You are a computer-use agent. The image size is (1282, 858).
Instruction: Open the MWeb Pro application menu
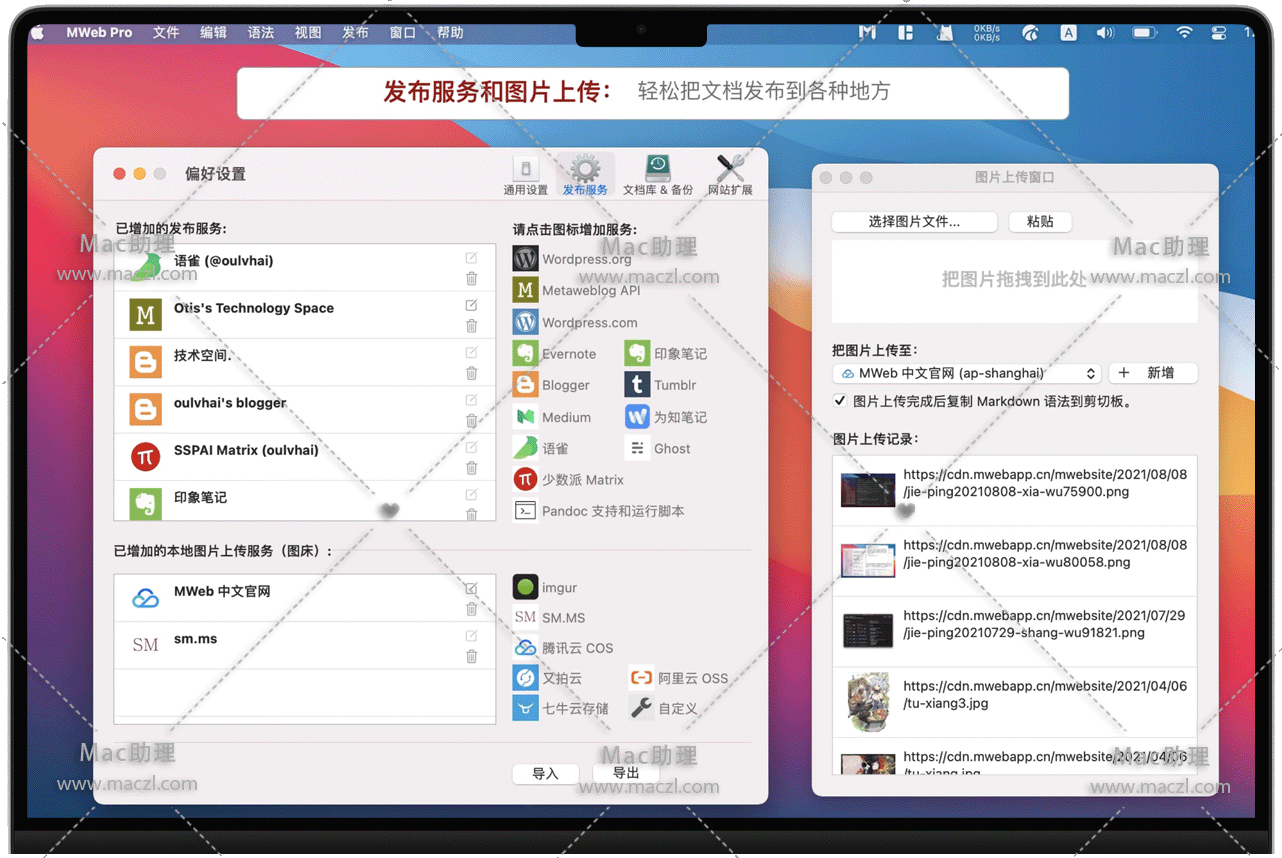(x=99, y=32)
